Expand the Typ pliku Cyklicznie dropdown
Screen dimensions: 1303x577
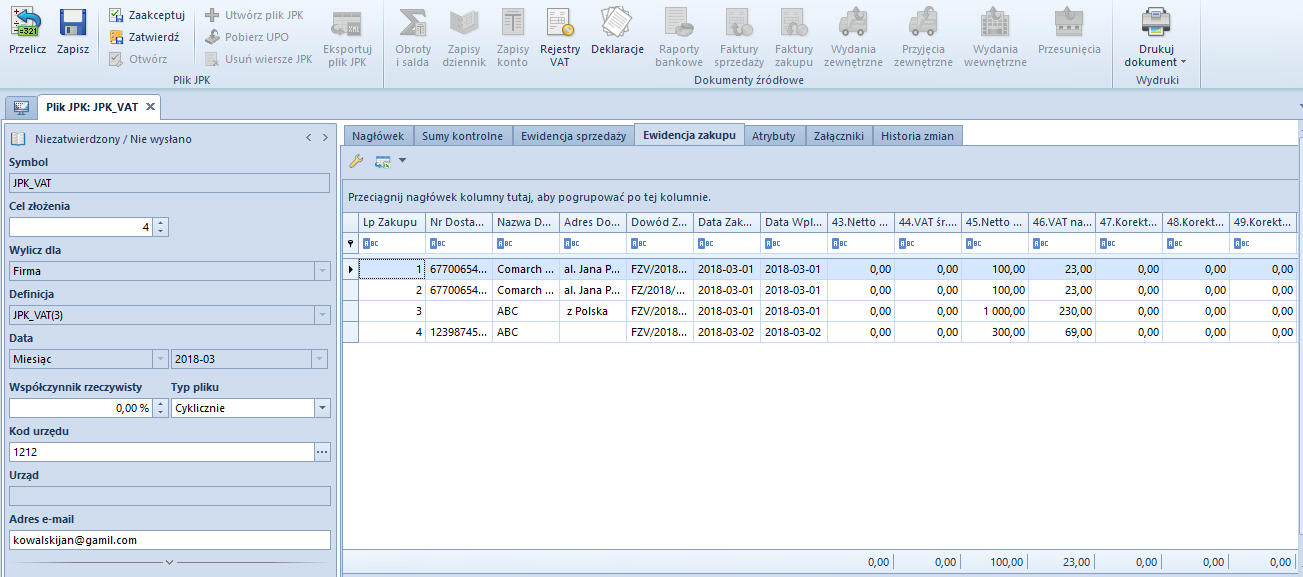tap(322, 408)
